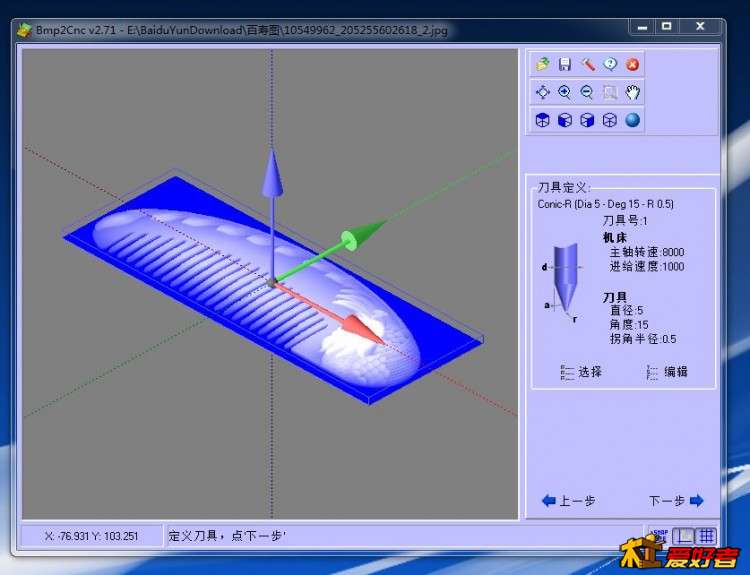The image size is (750, 575).
Task: Toggle the grid display button
Action: [x=707, y=536]
